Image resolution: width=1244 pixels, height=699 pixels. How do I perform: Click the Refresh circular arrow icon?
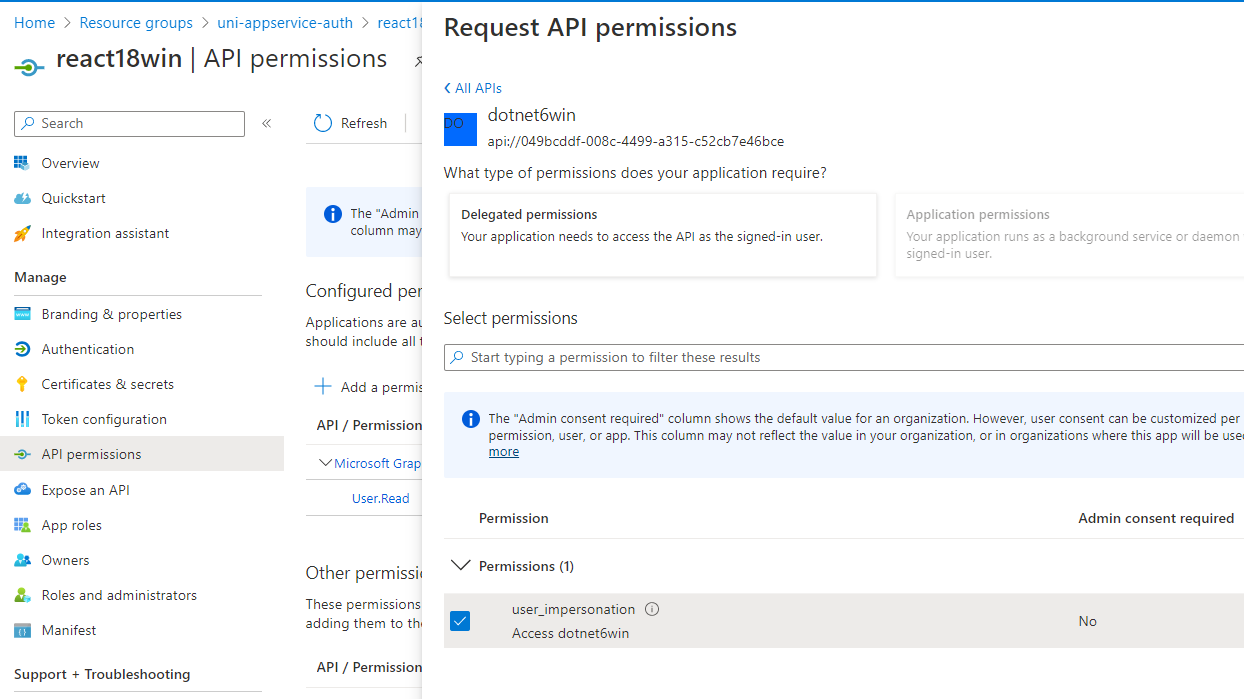point(322,123)
